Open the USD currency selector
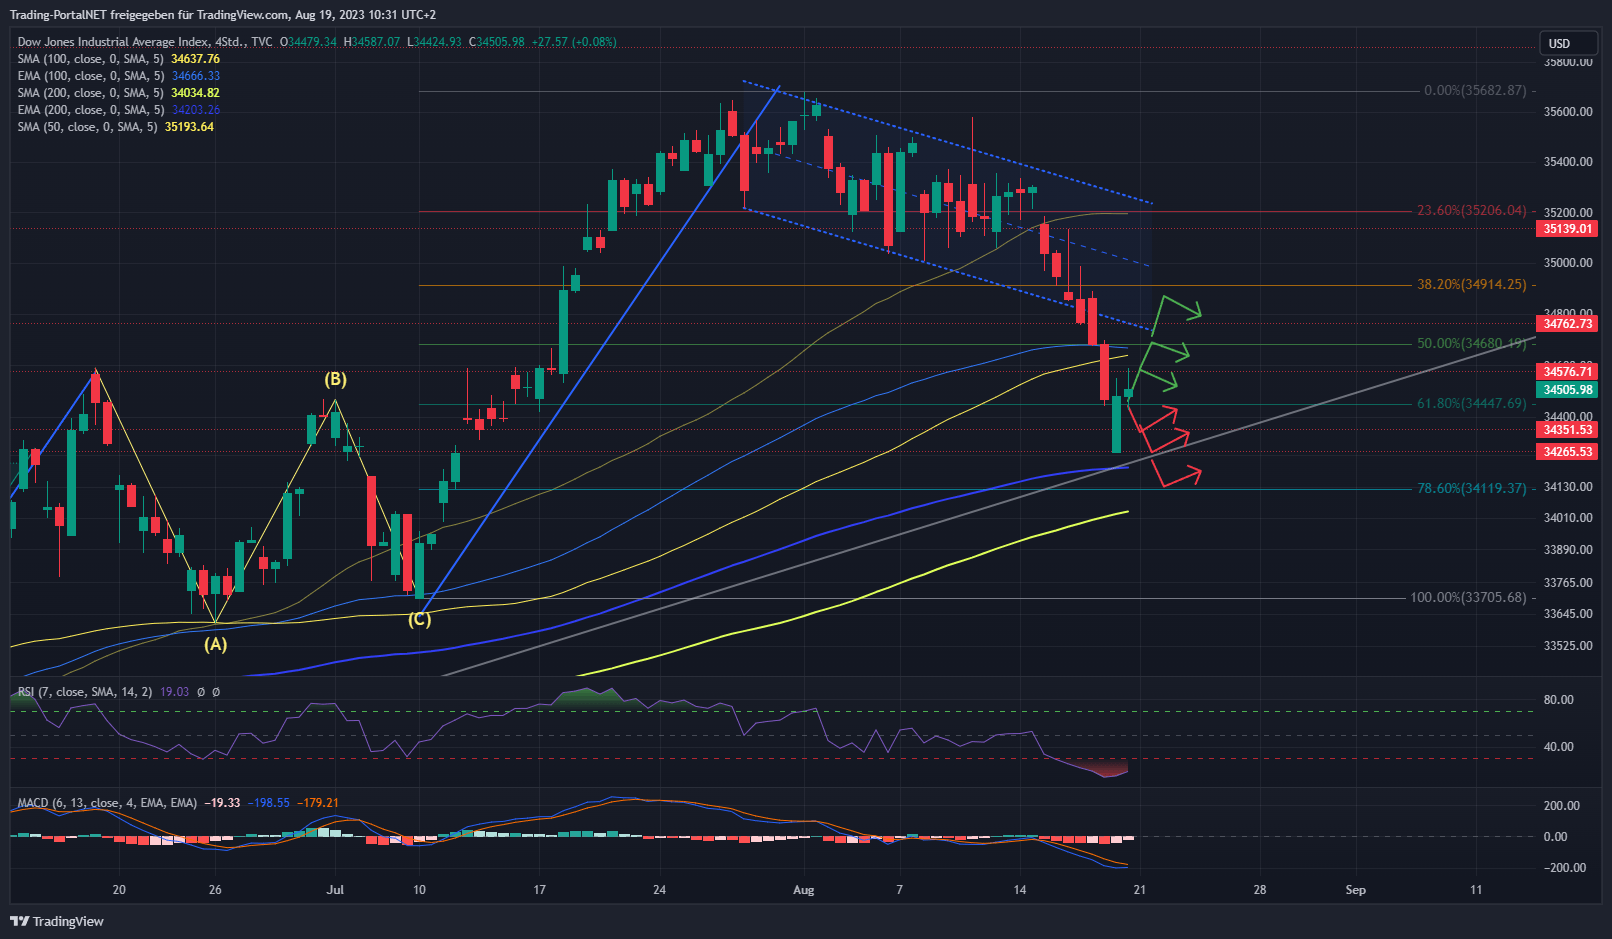1612x939 pixels. point(1568,43)
